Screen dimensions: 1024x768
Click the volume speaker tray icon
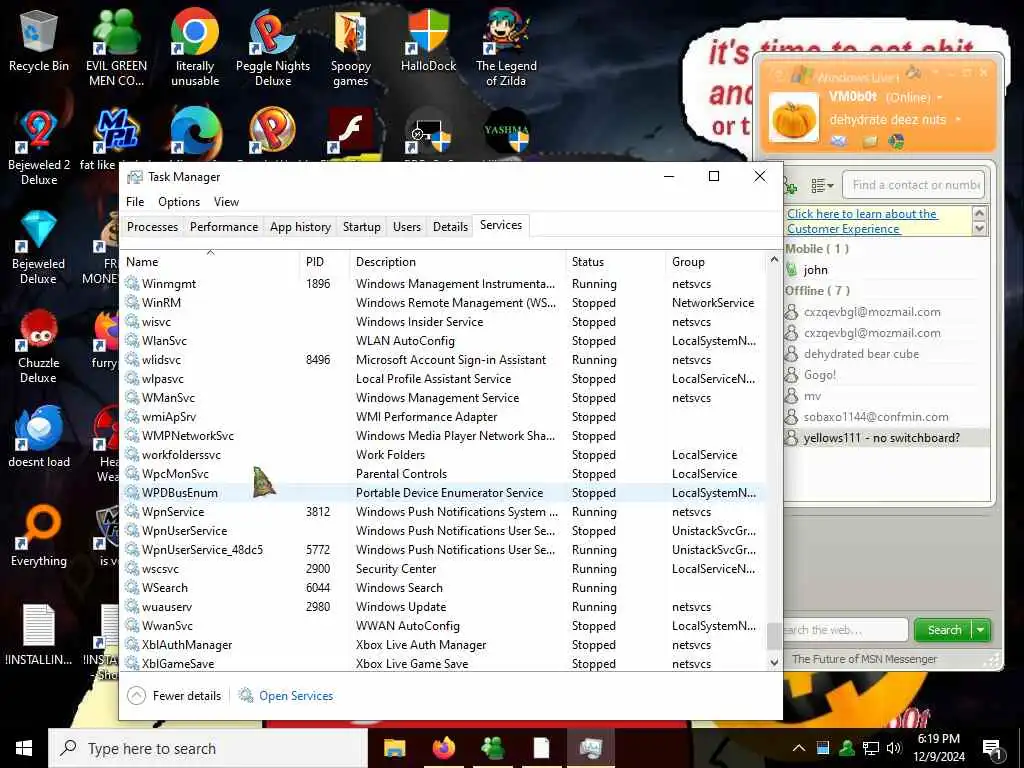pyautogui.click(x=894, y=748)
